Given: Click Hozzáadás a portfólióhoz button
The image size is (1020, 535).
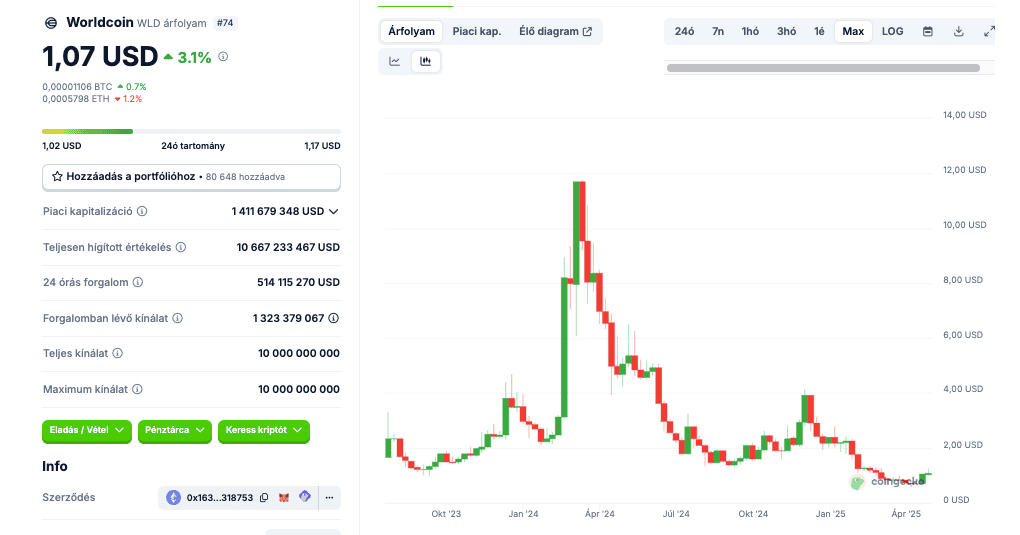Looking at the screenshot, I should tap(191, 177).
